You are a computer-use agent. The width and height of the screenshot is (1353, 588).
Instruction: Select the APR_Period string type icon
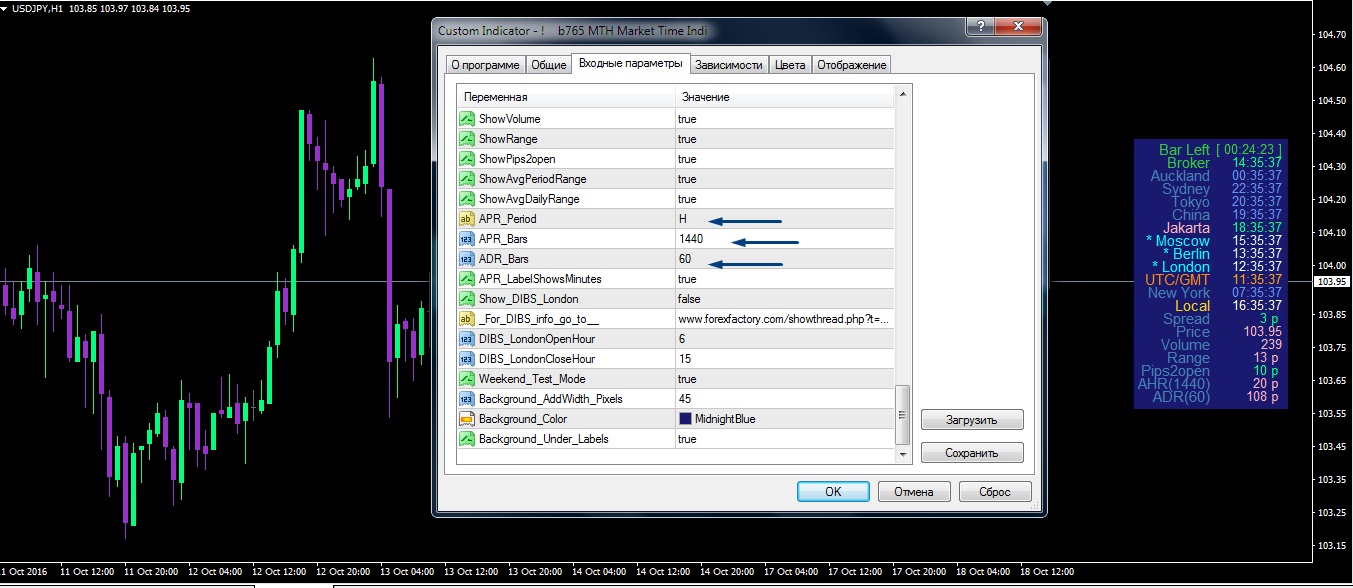point(467,219)
